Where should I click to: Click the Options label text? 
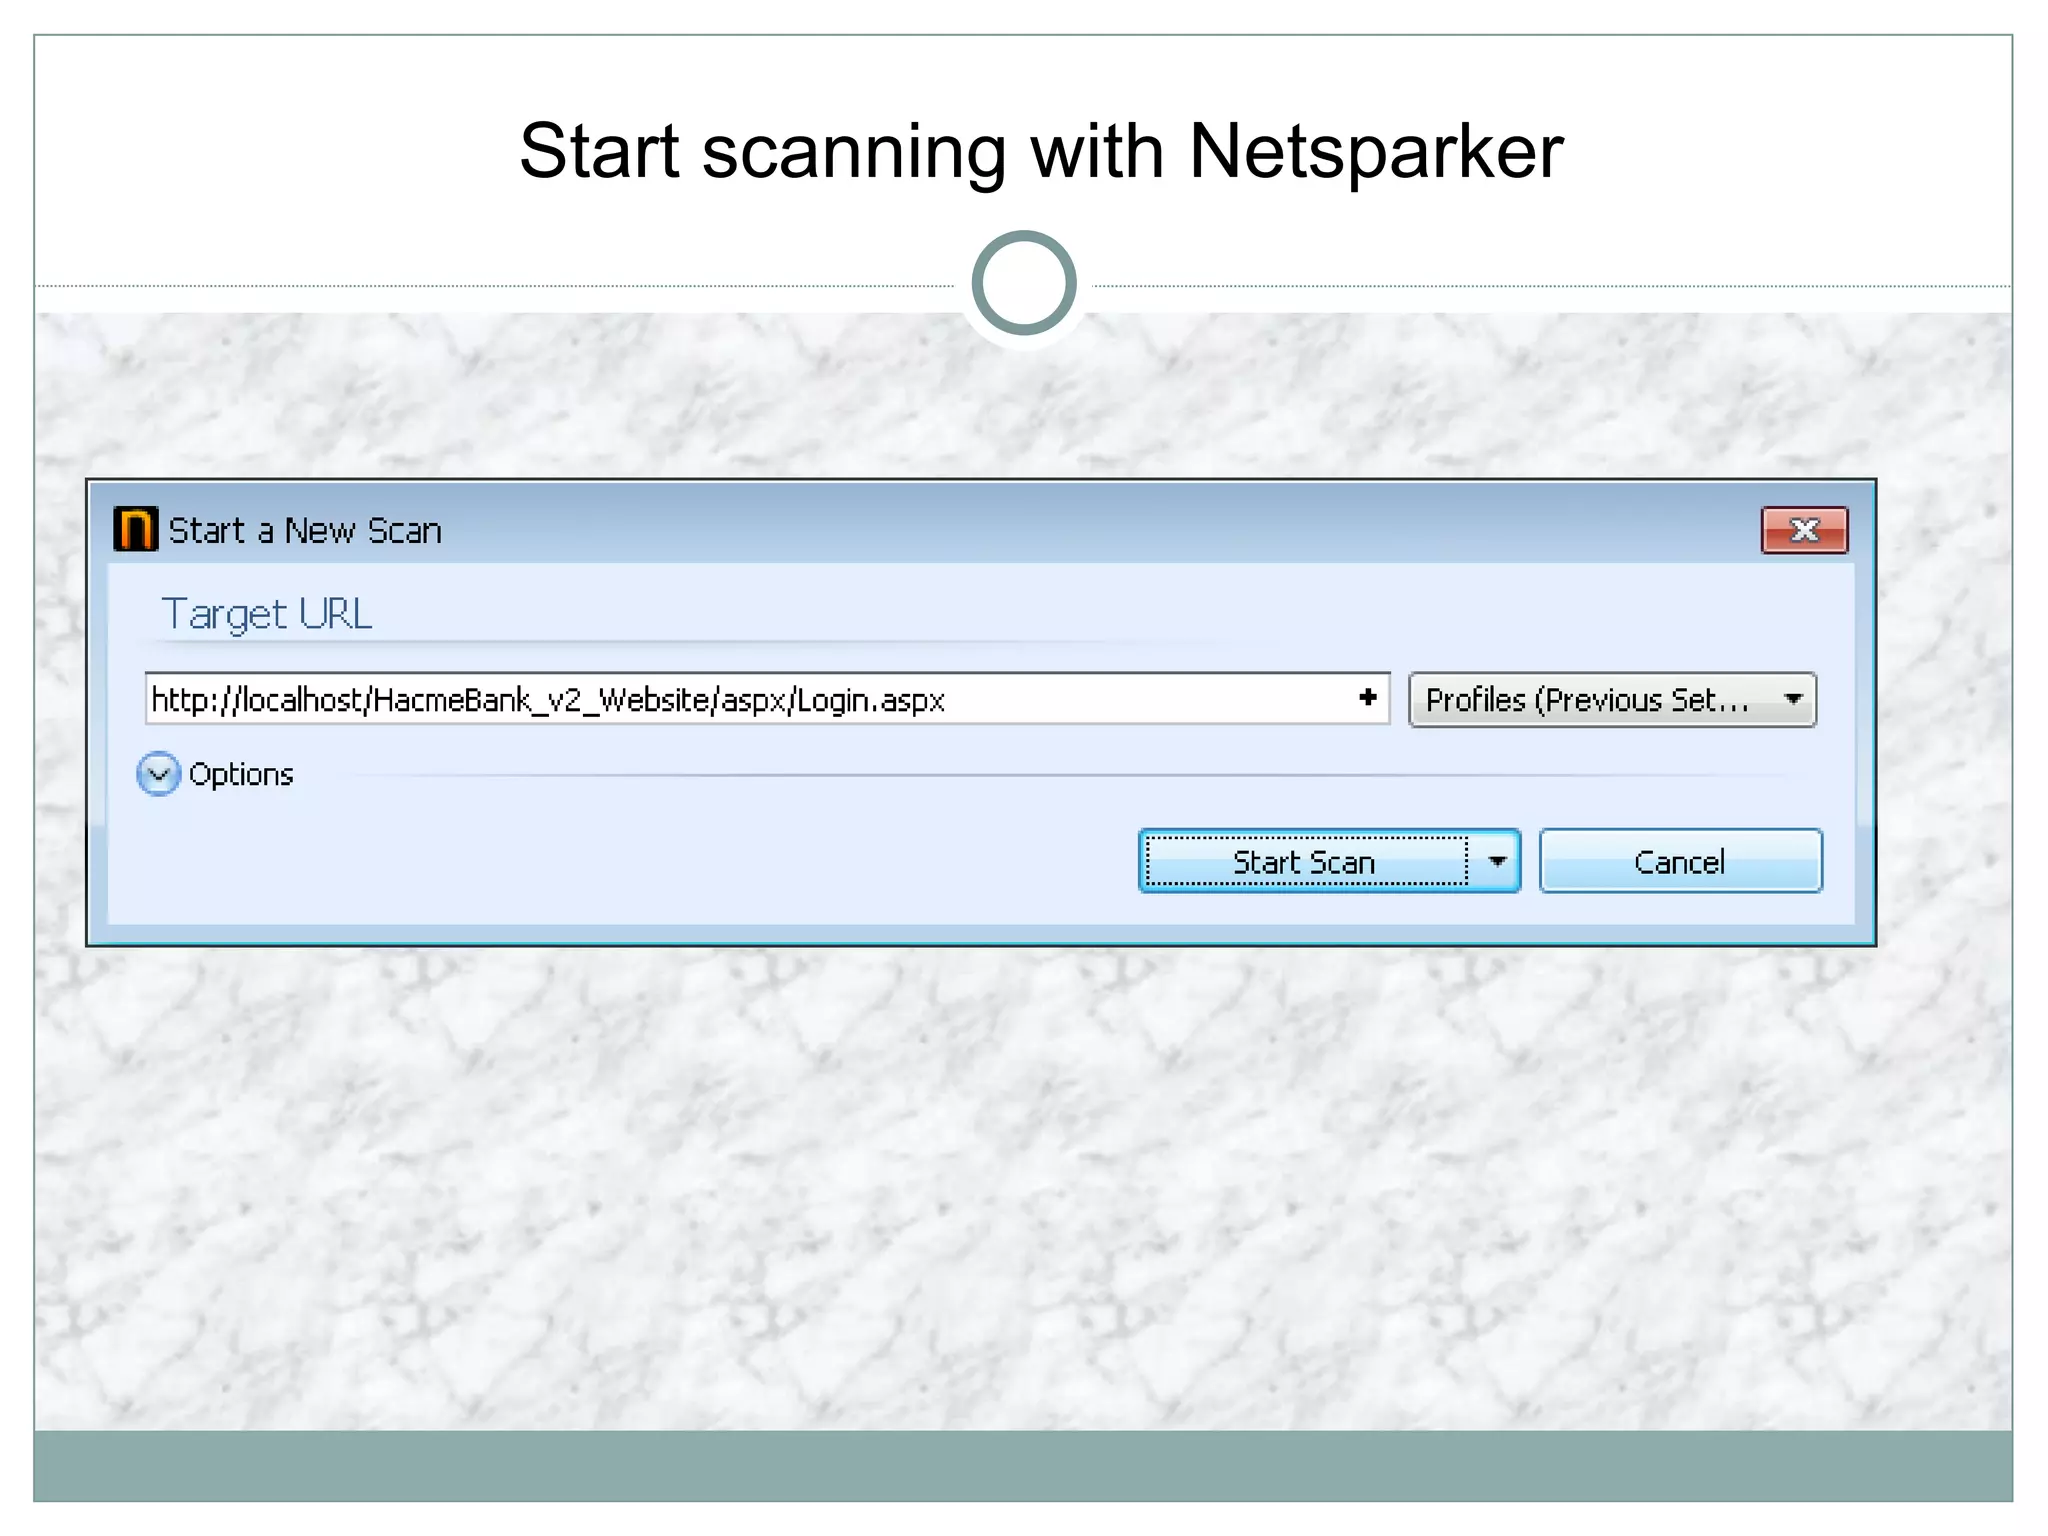[x=241, y=774]
